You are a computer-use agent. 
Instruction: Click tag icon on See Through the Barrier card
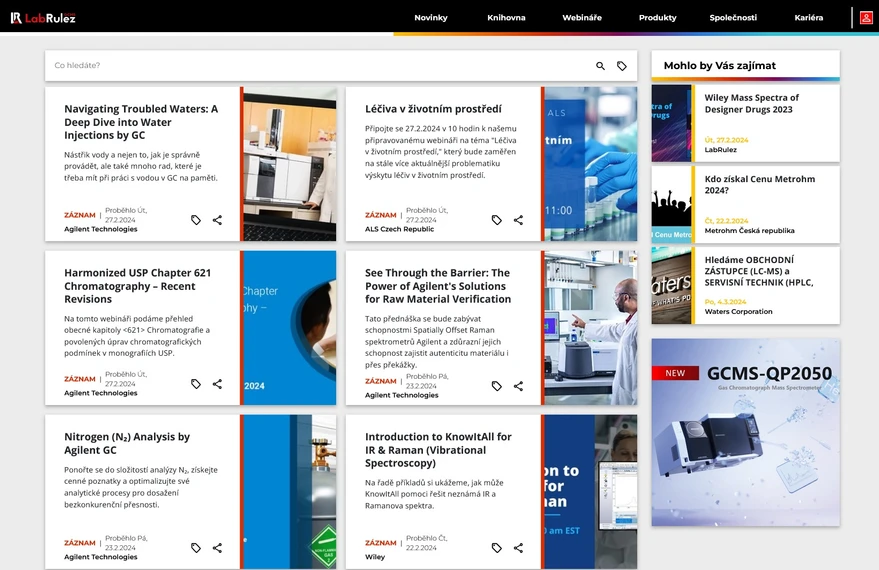tap(497, 386)
